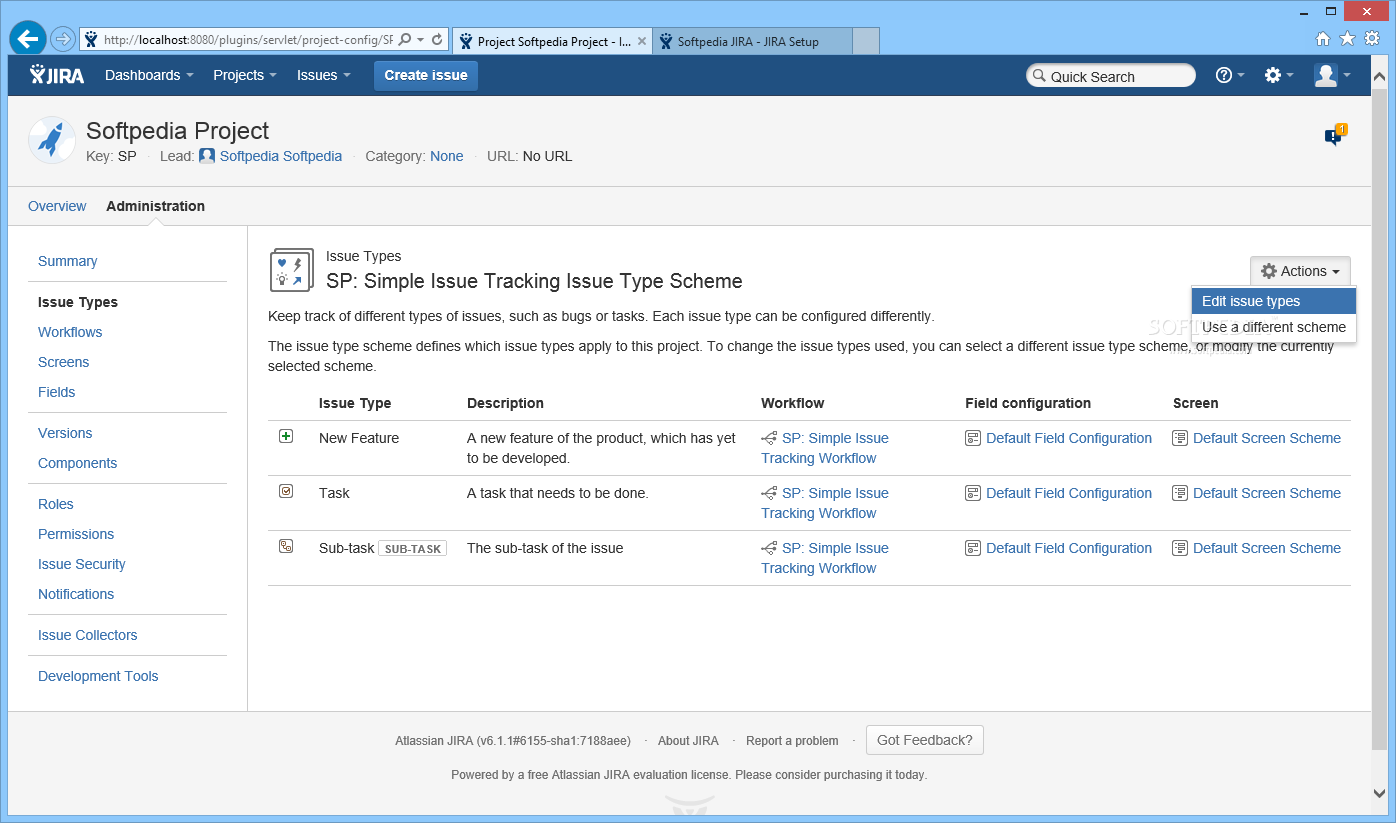Click screen scheme icon in Sub-task row
The height and width of the screenshot is (823, 1396).
pyautogui.click(x=1180, y=548)
